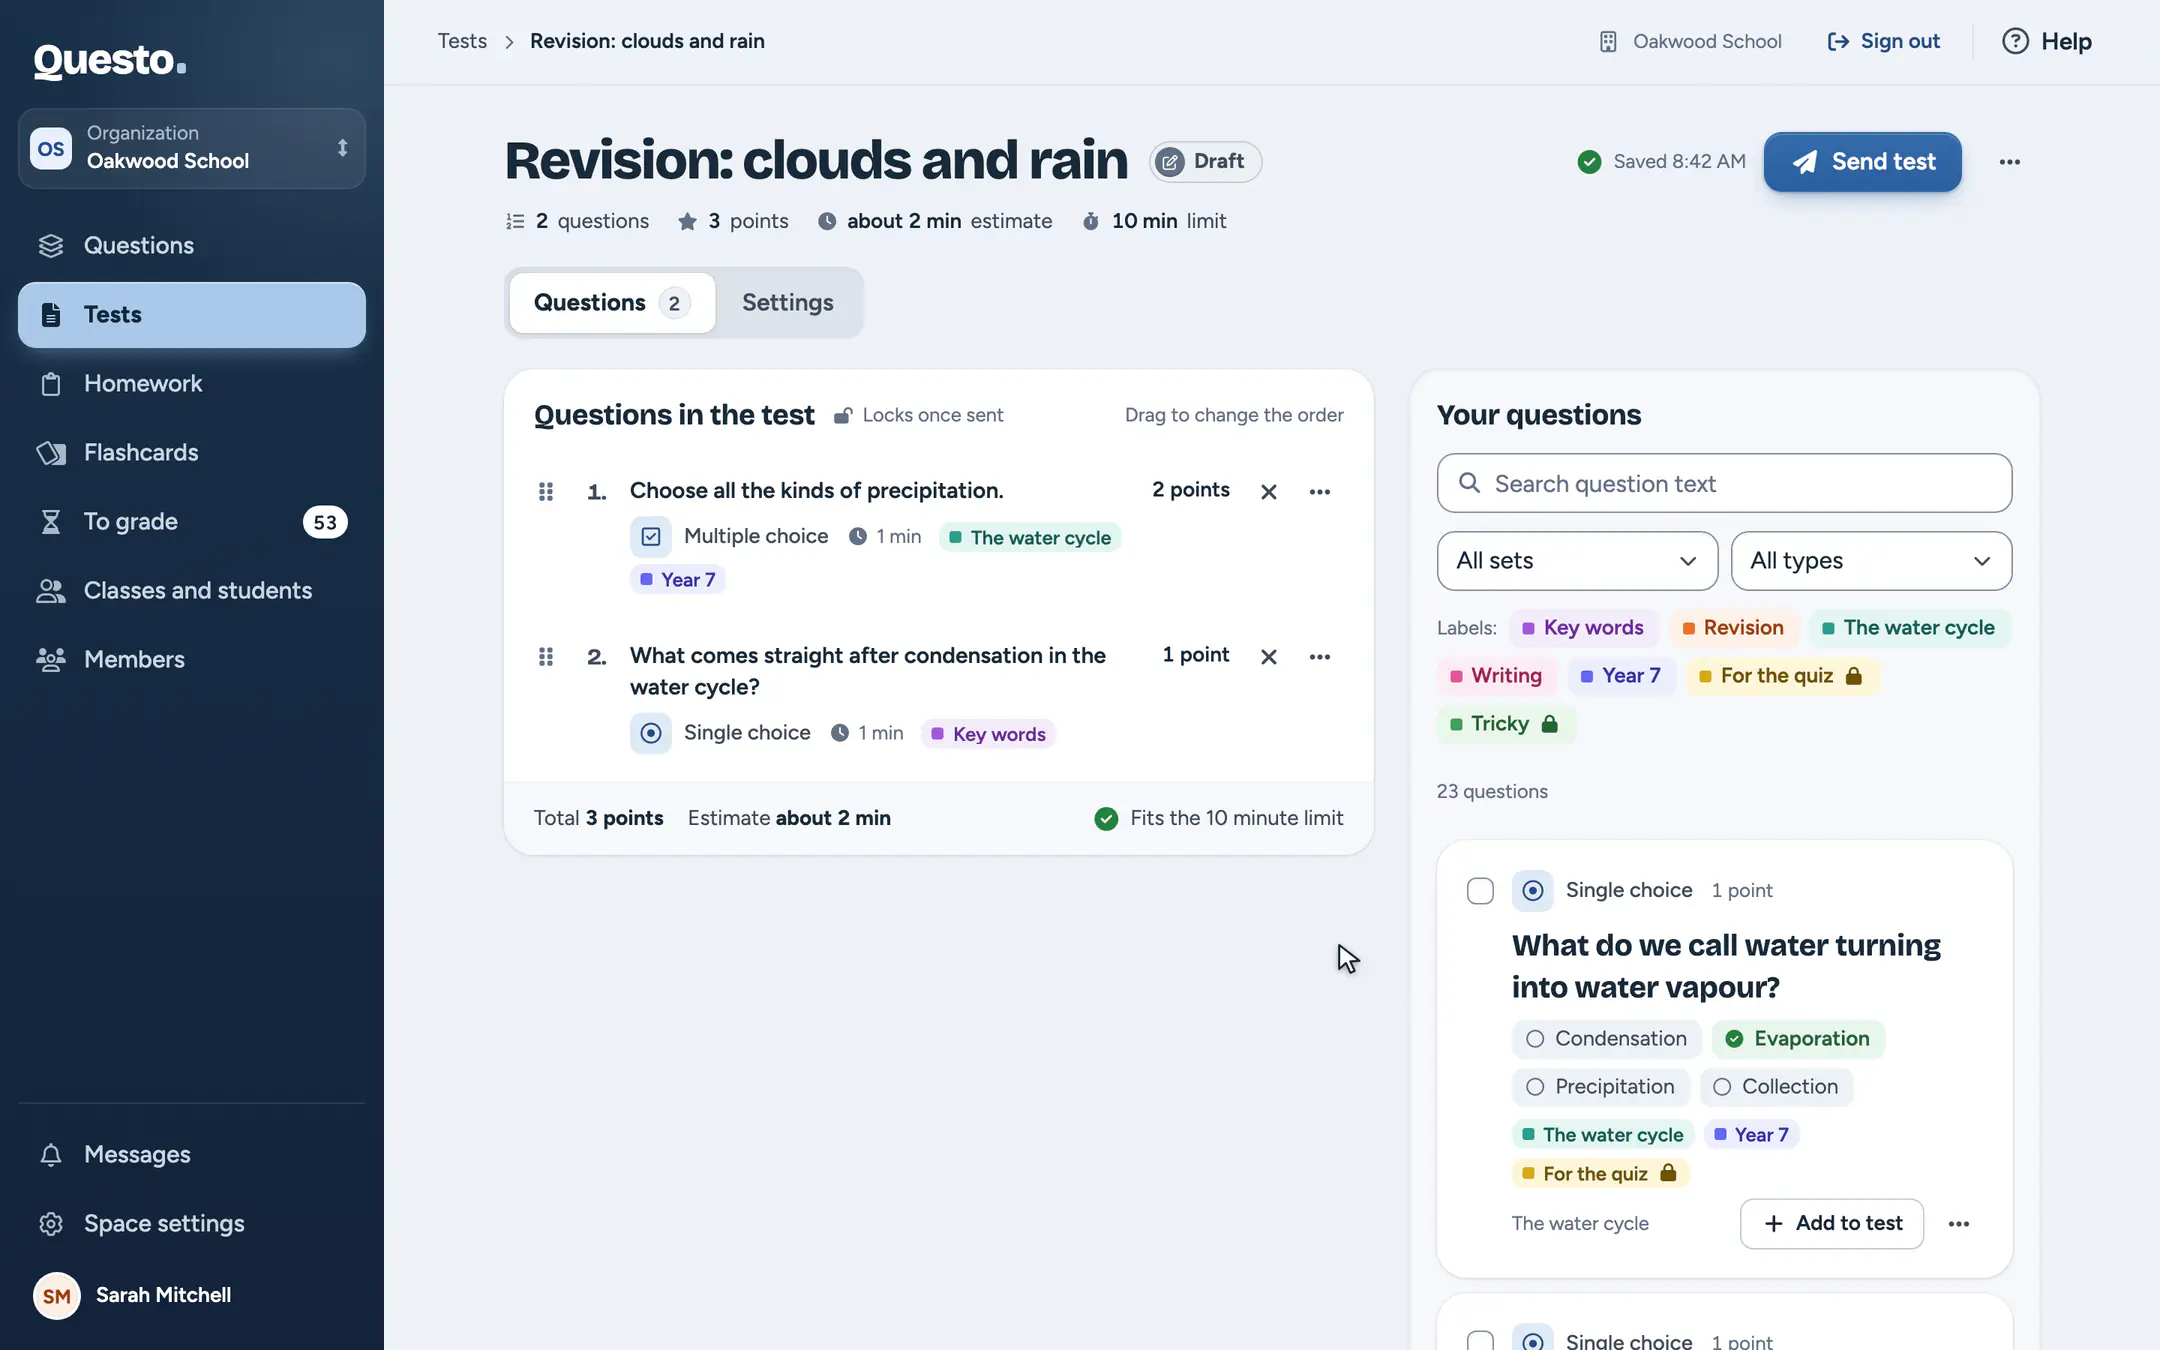This screenshot has width=2160, height=1350.
Task: Tick the checkbox on the water vapour question
Action: [x=1480, y=891]
